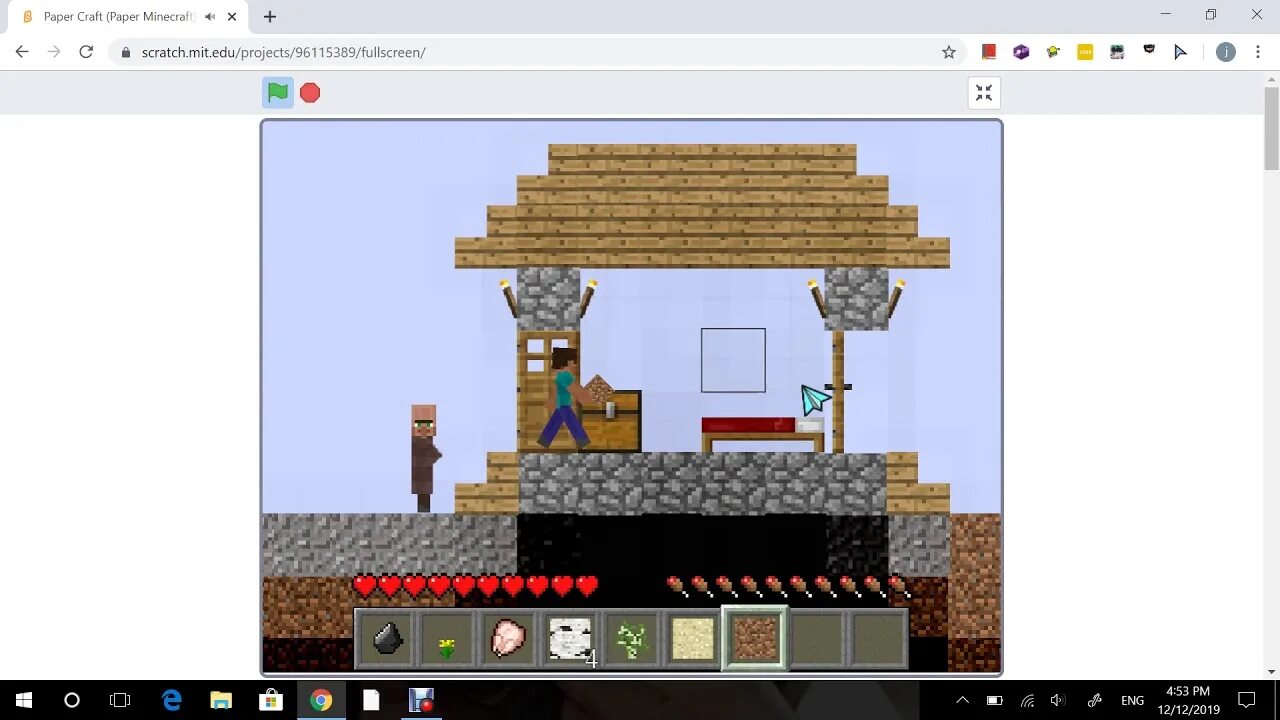Select the sapling hotbar slot
Screen dimensions: 1280x720
coord(631,638)
